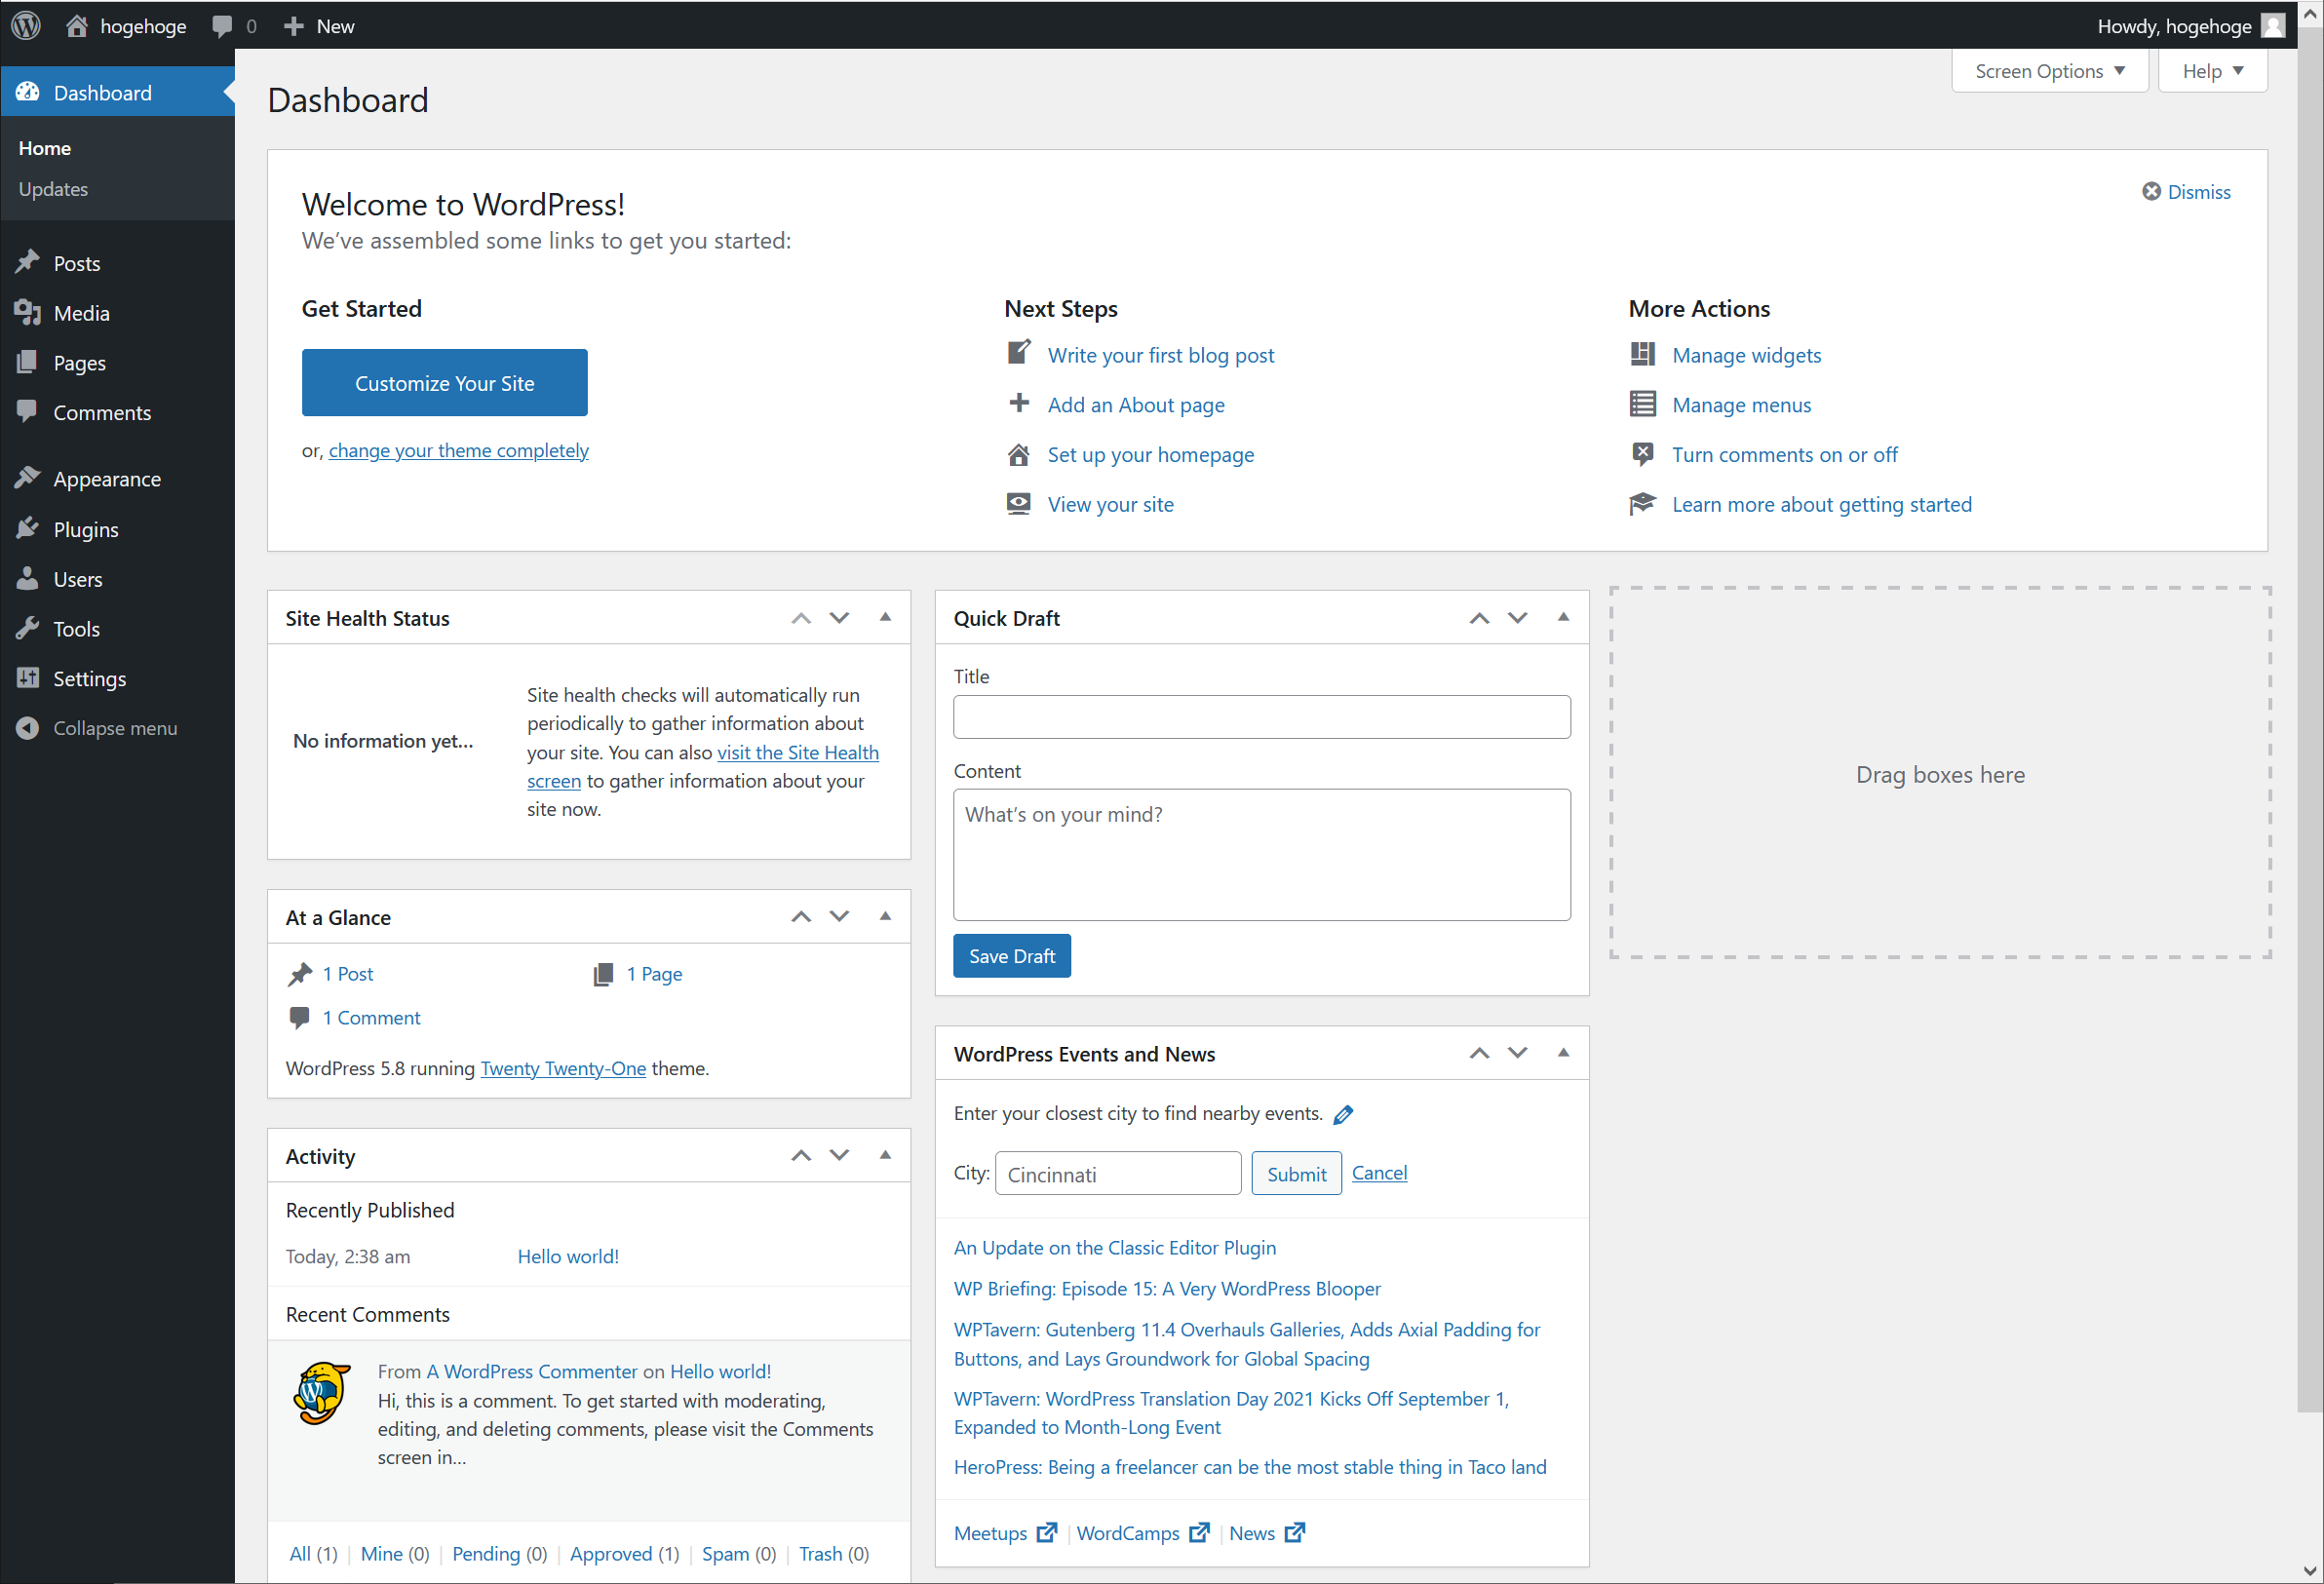Click external link icon beside News
The image size is (2324, 1584).
(x=1295, y=1532)
